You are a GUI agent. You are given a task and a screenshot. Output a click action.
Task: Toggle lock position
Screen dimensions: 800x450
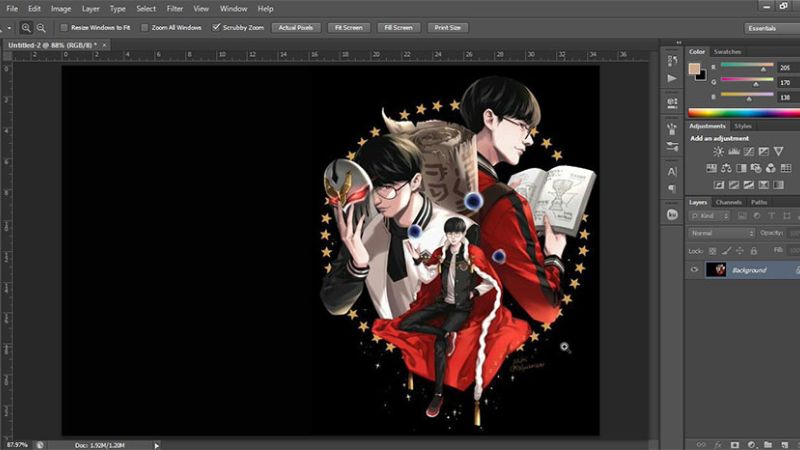[x=740, y=251]
